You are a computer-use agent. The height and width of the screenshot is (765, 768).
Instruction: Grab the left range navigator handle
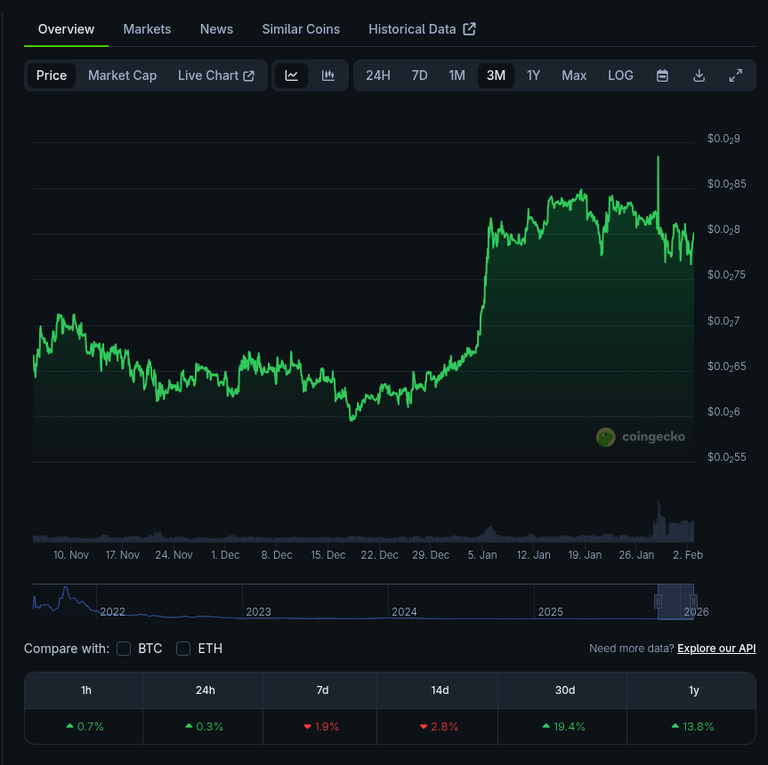(658, 601)
